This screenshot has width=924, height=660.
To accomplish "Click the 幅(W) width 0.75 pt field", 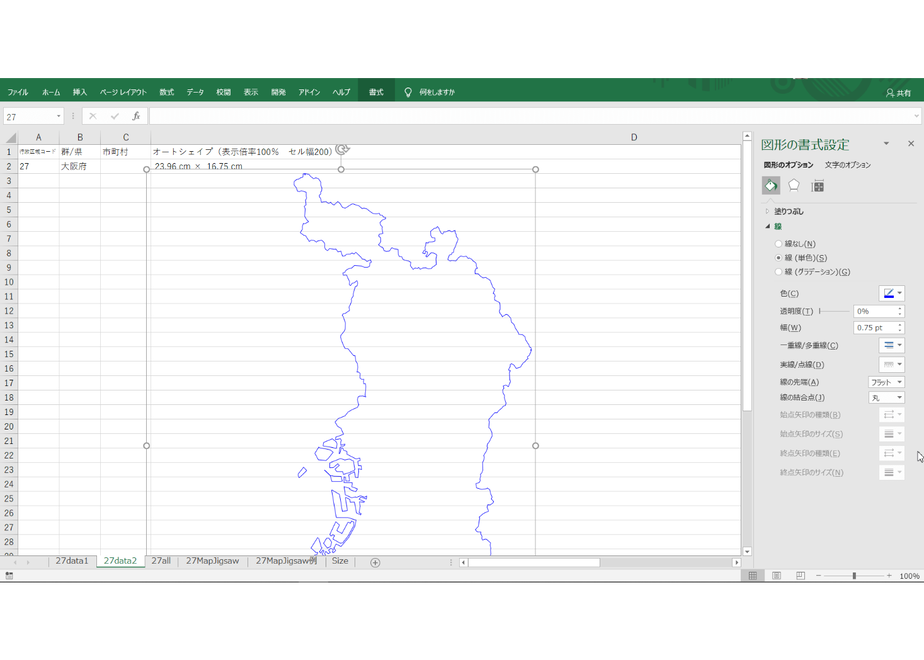I will 878,328.
